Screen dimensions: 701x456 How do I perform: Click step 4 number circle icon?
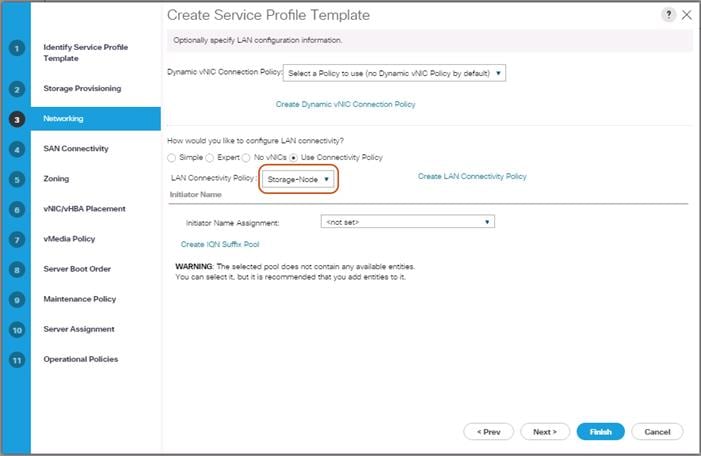point(16,149)
